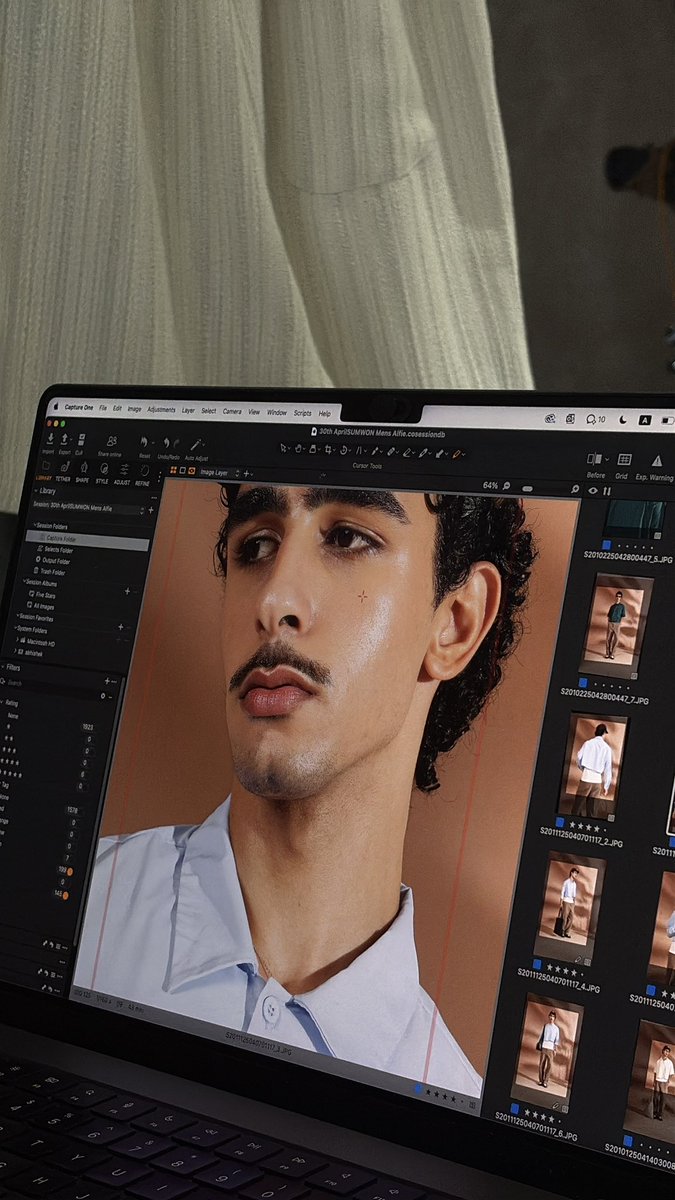
Task: Open the Capture One app menu
Action: coord(78,407)
